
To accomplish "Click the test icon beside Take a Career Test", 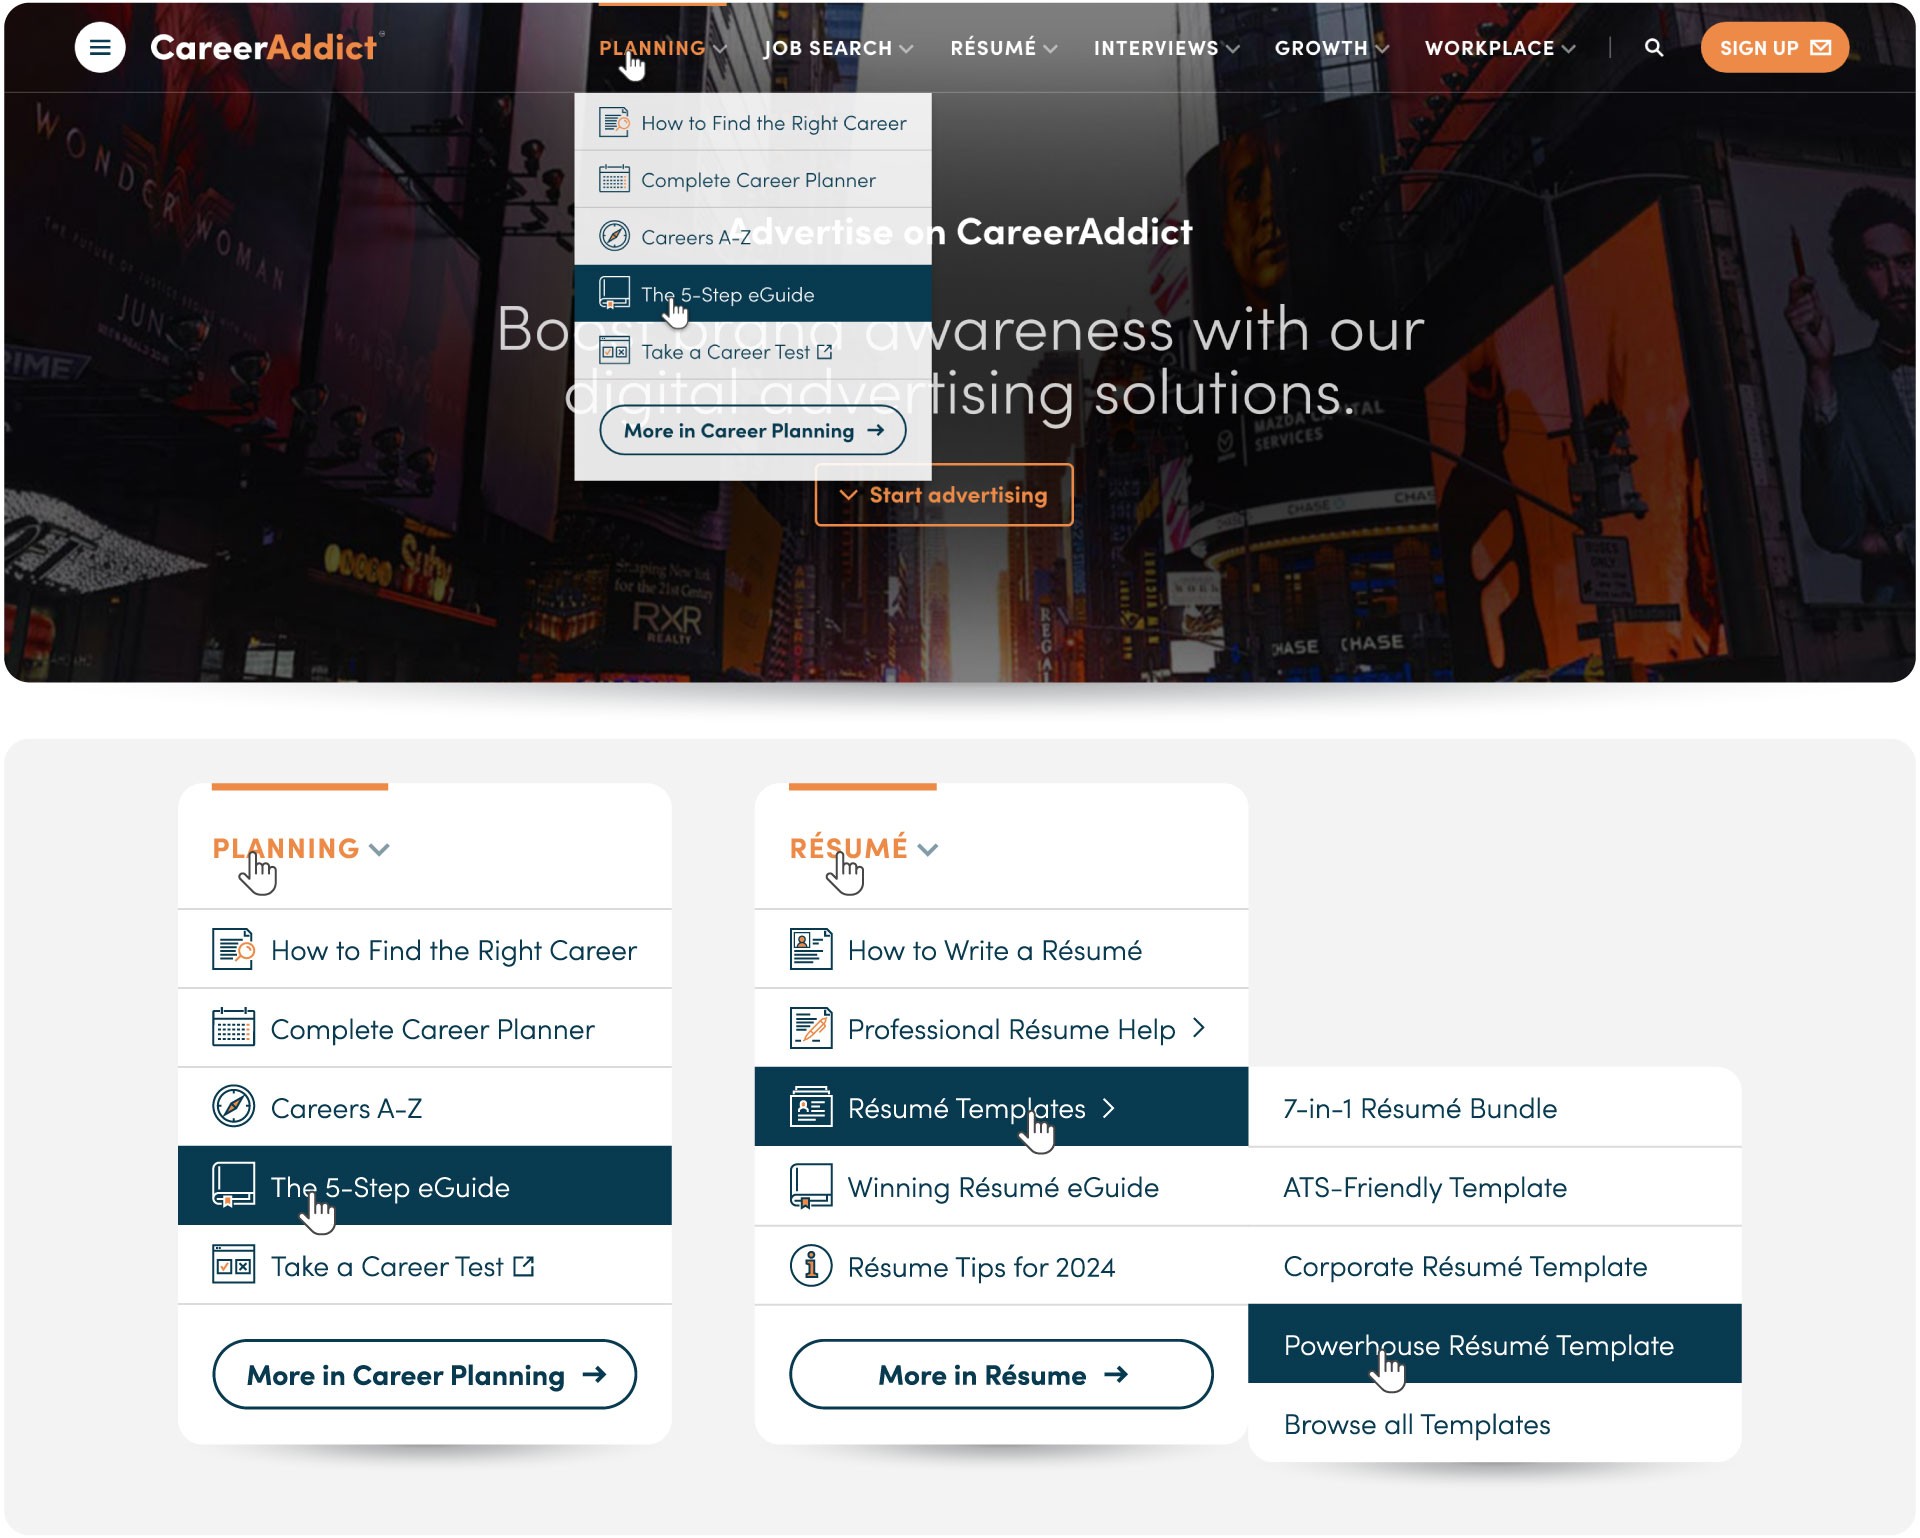I will coord(233,1265).
